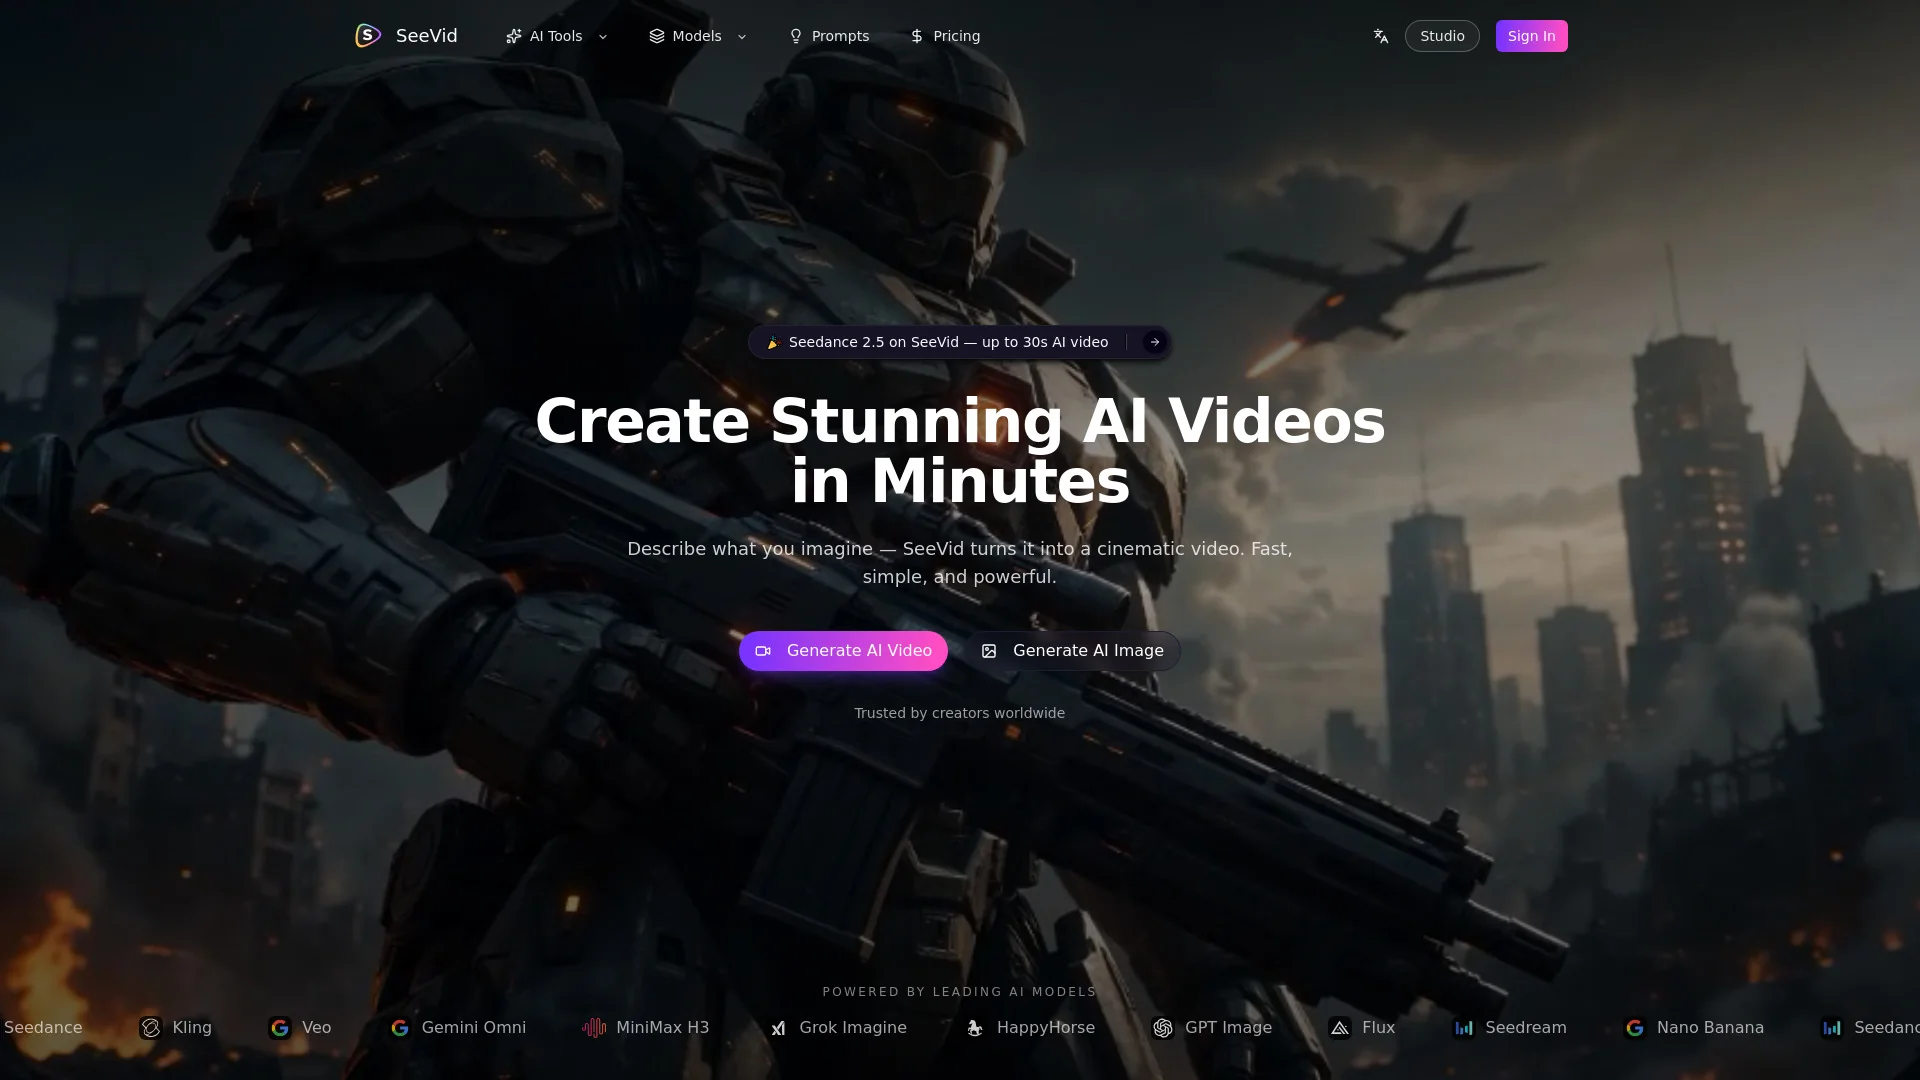1920x1080 pixels.
Task: Open the Seedance 2.5 announcement banner
Action: 960,342
